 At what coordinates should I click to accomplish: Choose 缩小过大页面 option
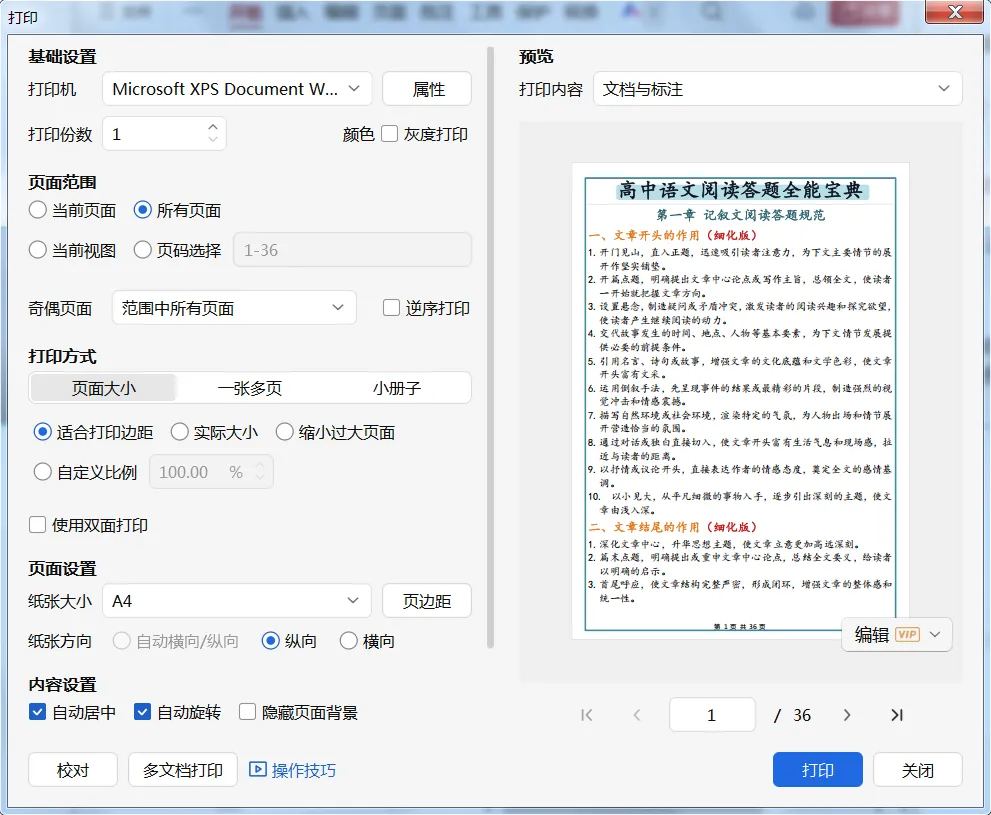click(x=285, y=432)
